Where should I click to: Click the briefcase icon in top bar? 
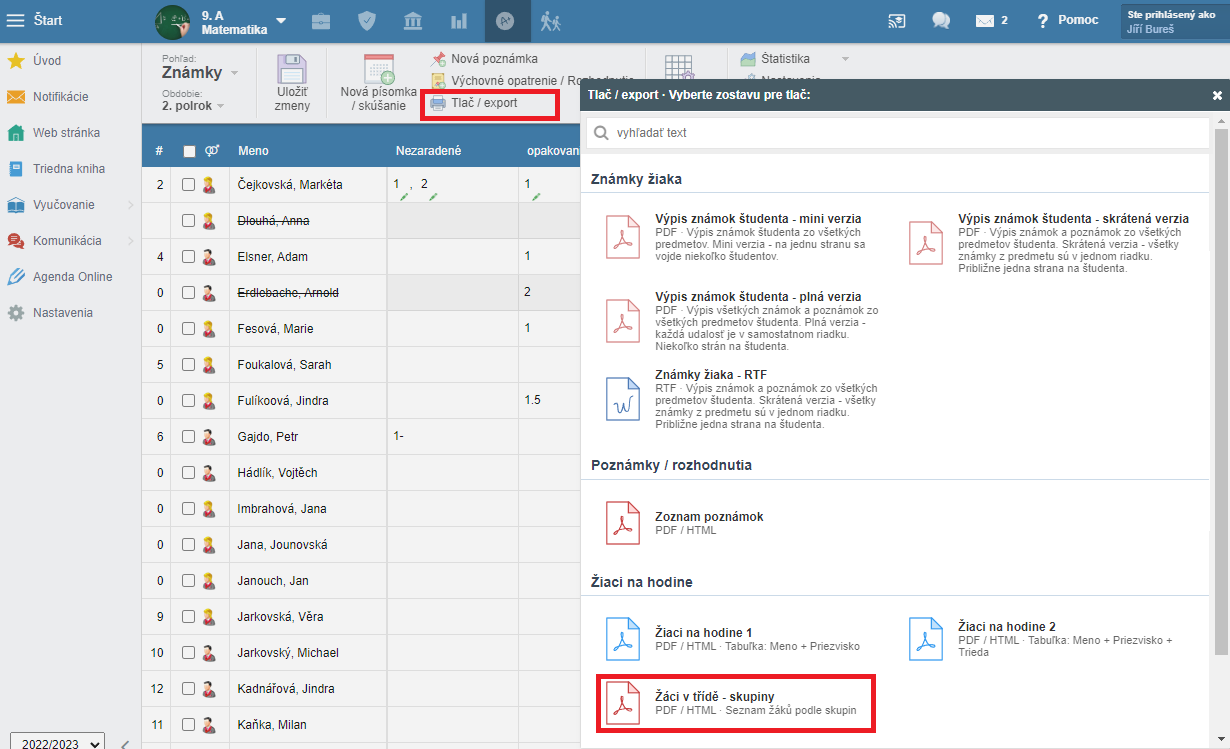321,20
